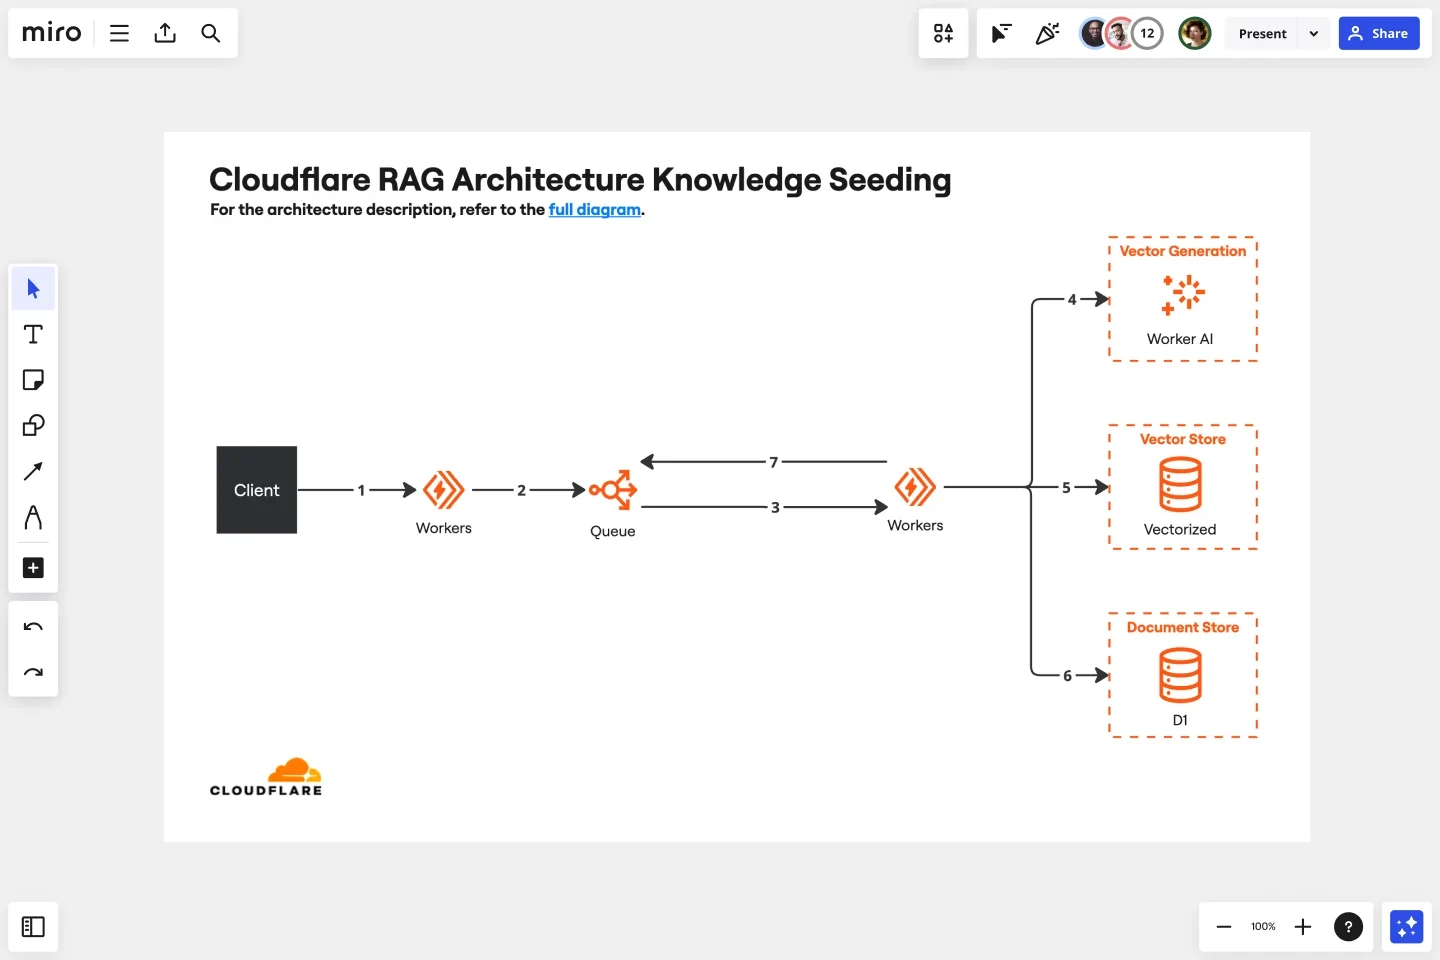Select the first Workers icon near Client
1440x960 pixels.
coord(443,490)
